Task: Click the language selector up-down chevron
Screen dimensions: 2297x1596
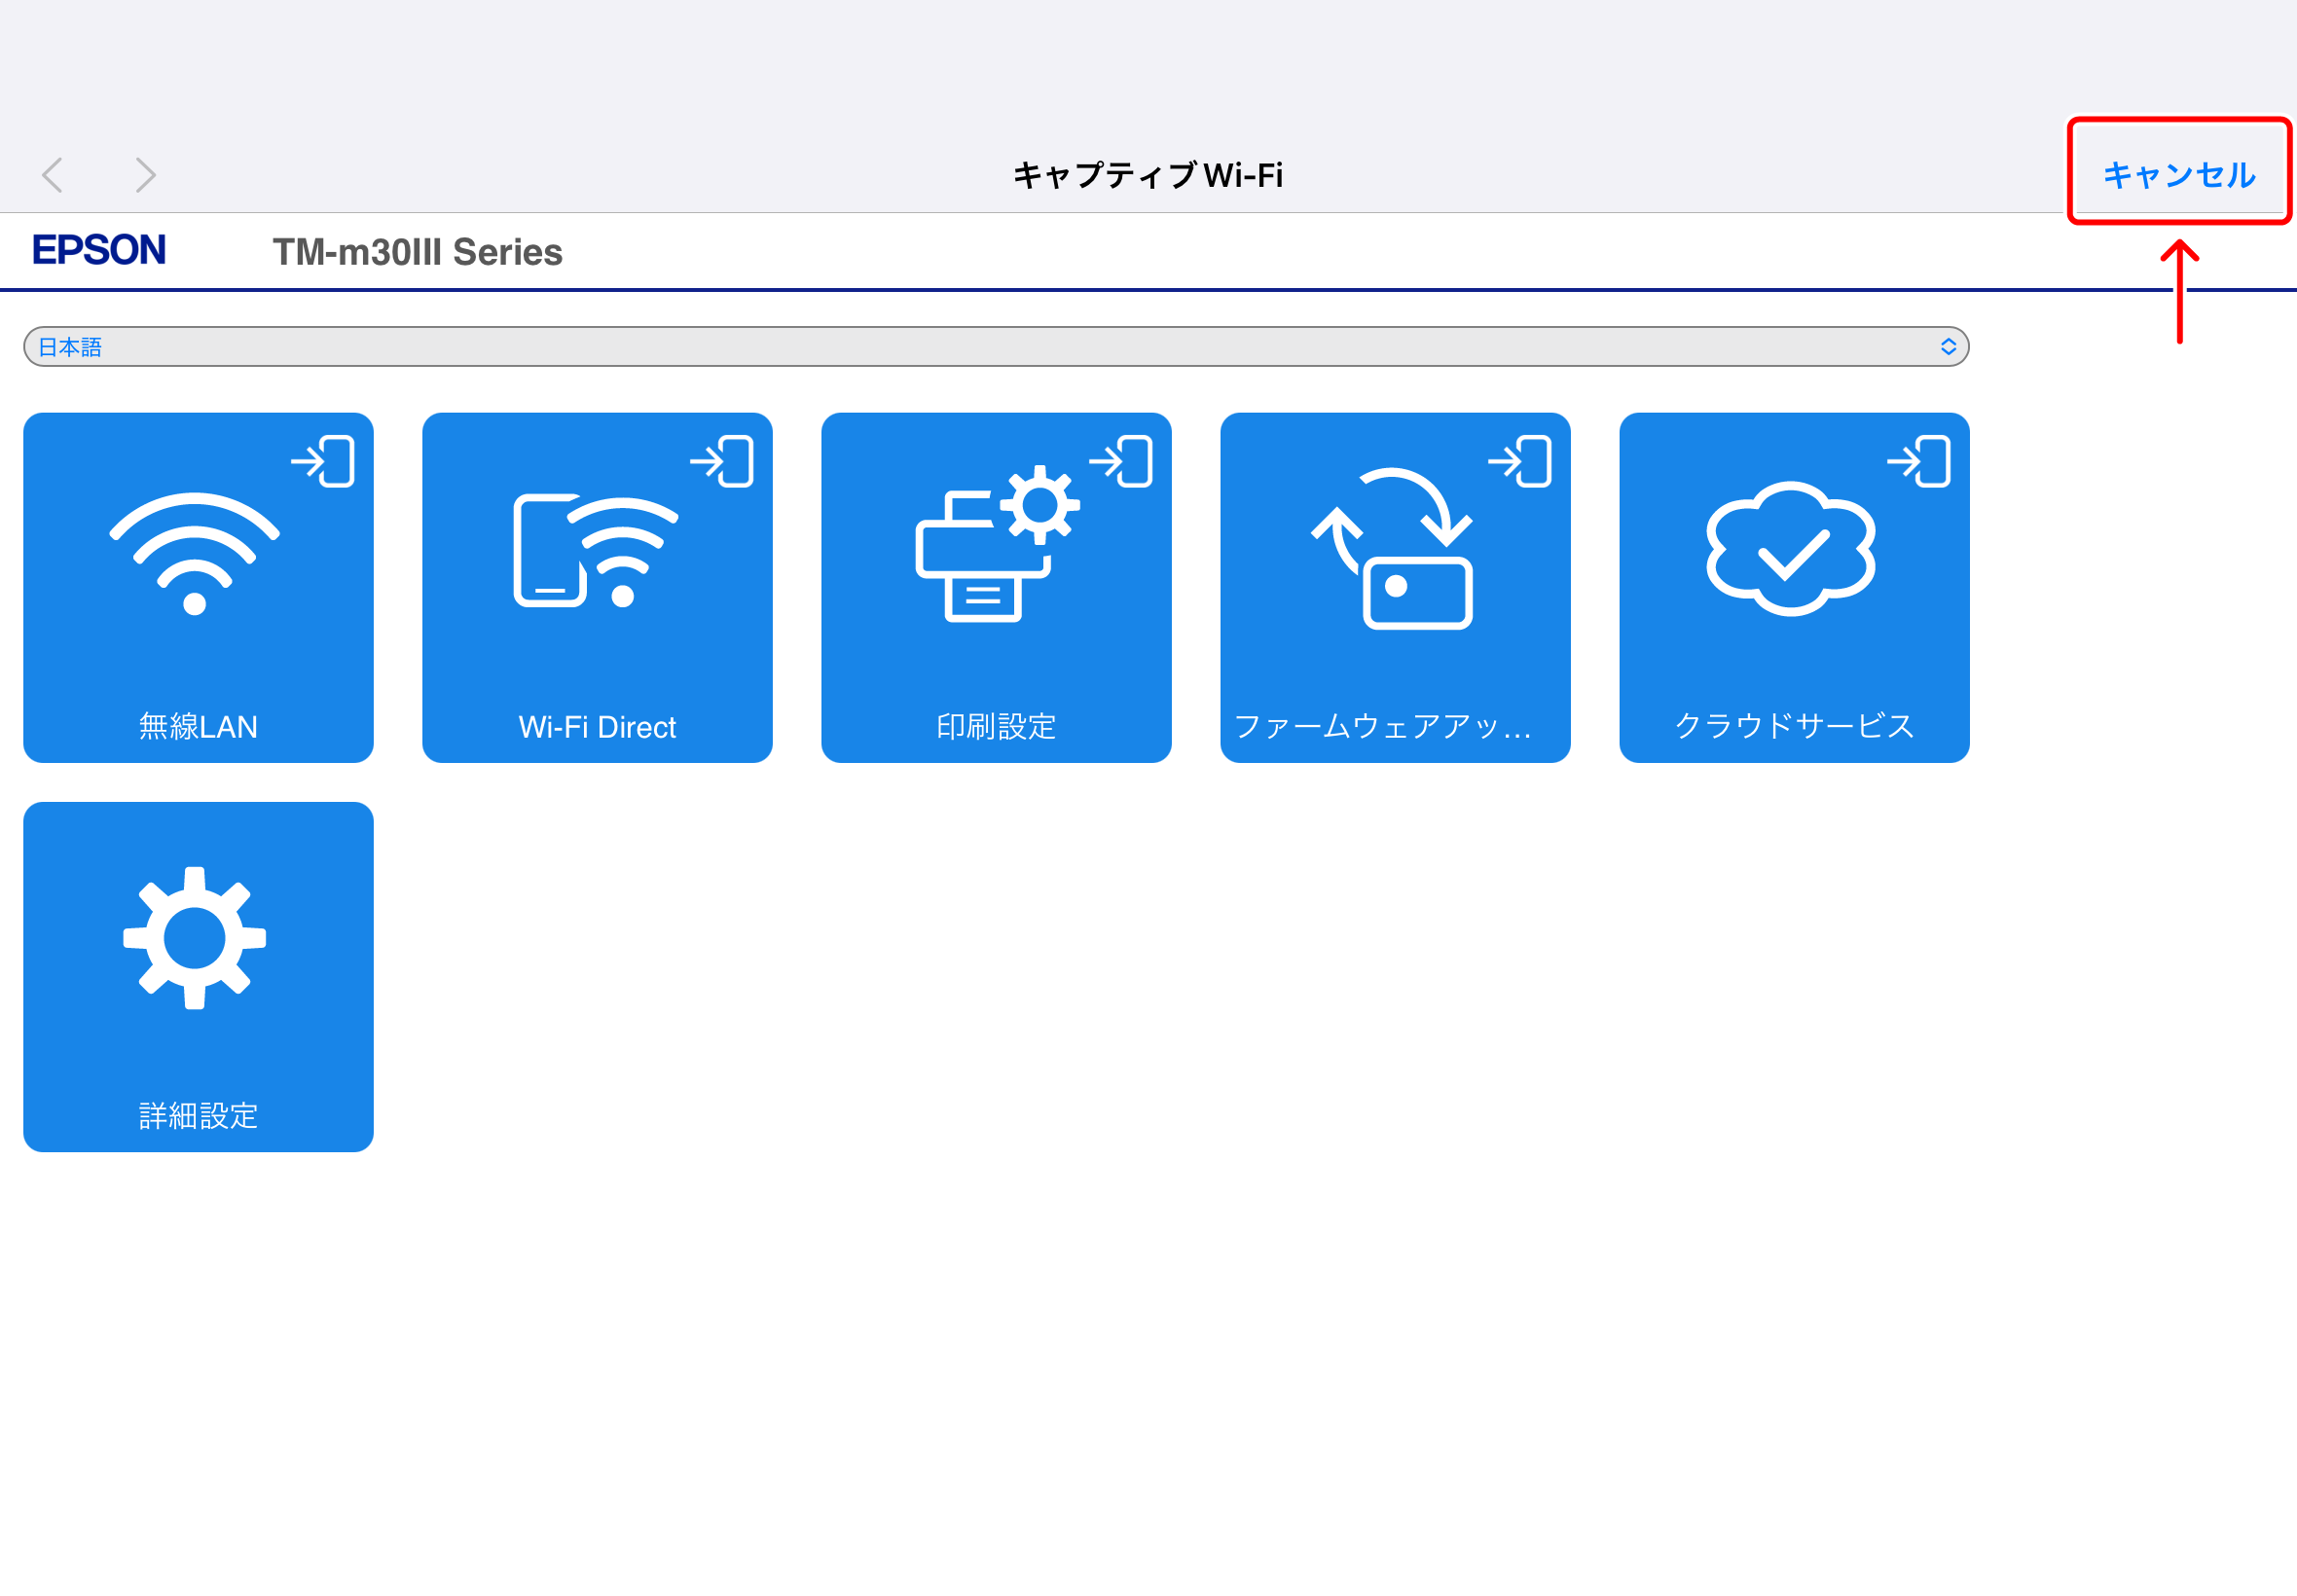Action: click(x=1948, y=347)
